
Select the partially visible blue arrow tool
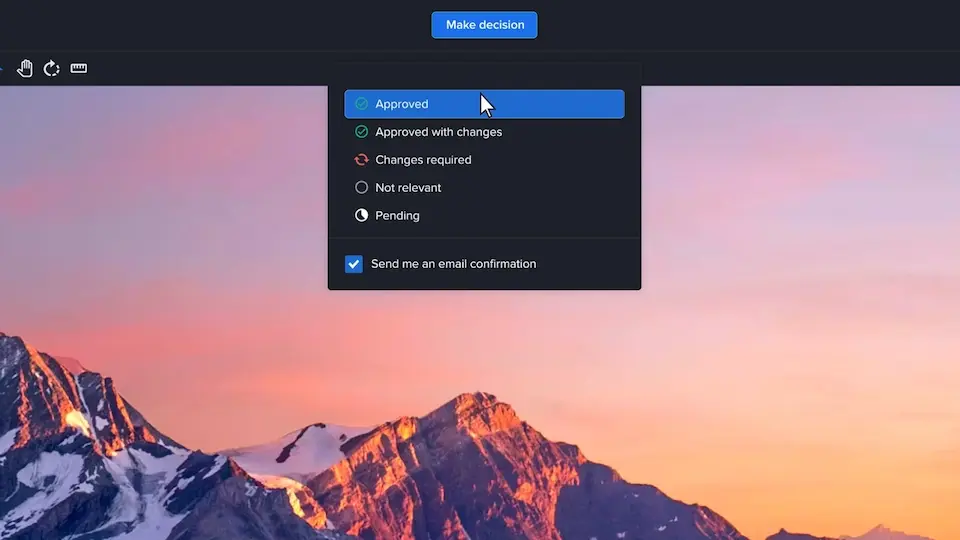click(2, 68)
